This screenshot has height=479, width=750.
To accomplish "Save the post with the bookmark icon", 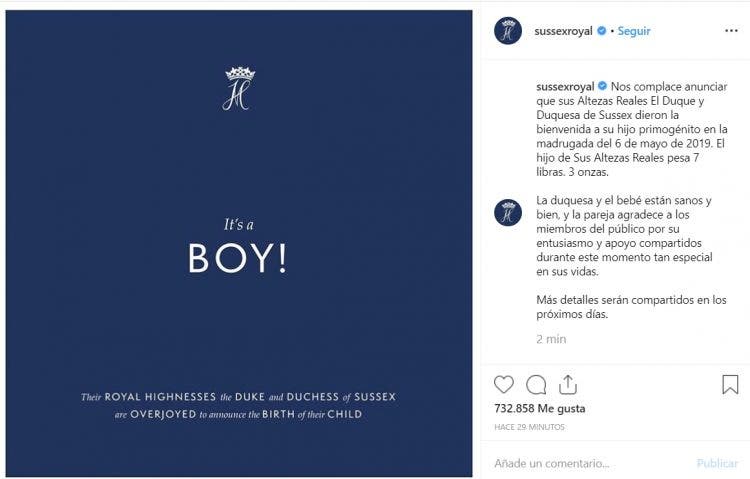I will pos(730,385).
